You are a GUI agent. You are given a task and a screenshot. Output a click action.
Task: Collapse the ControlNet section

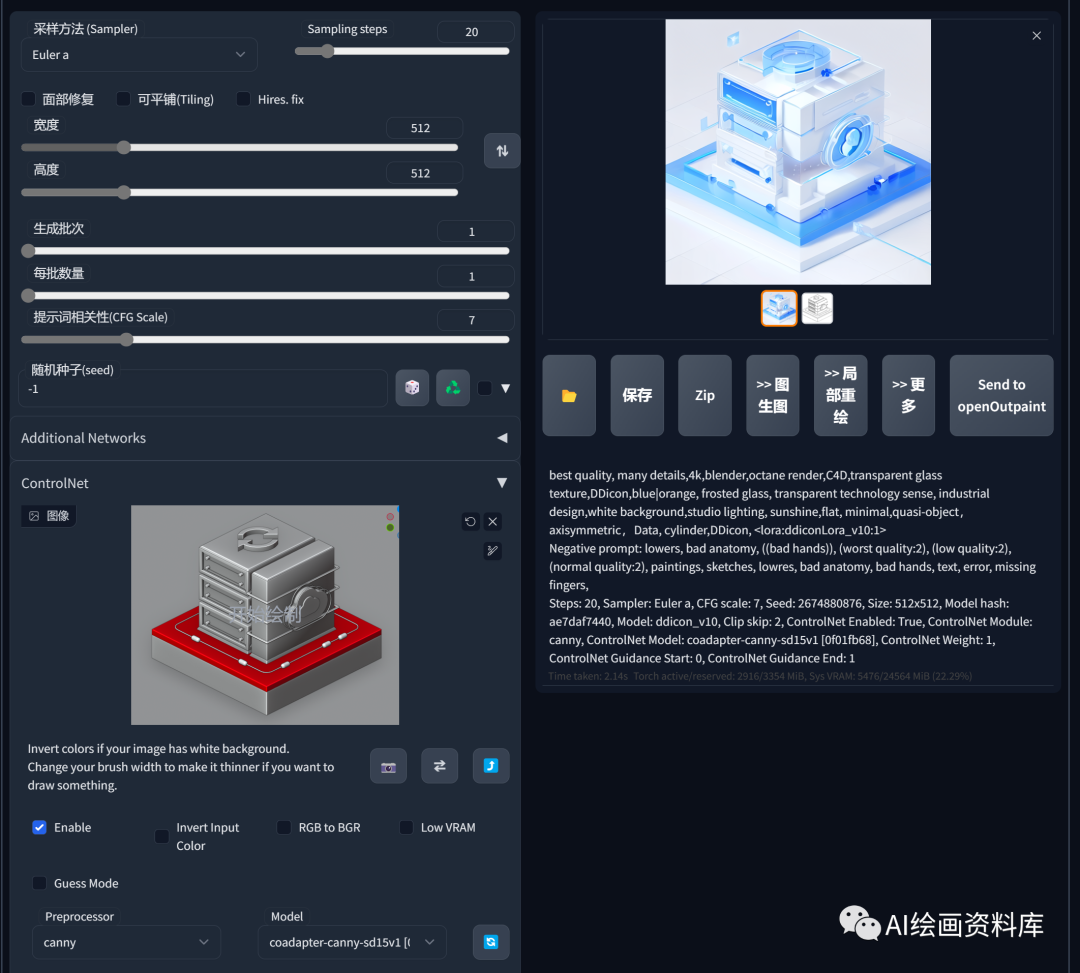pyautogui.click(x=265, y=483)
